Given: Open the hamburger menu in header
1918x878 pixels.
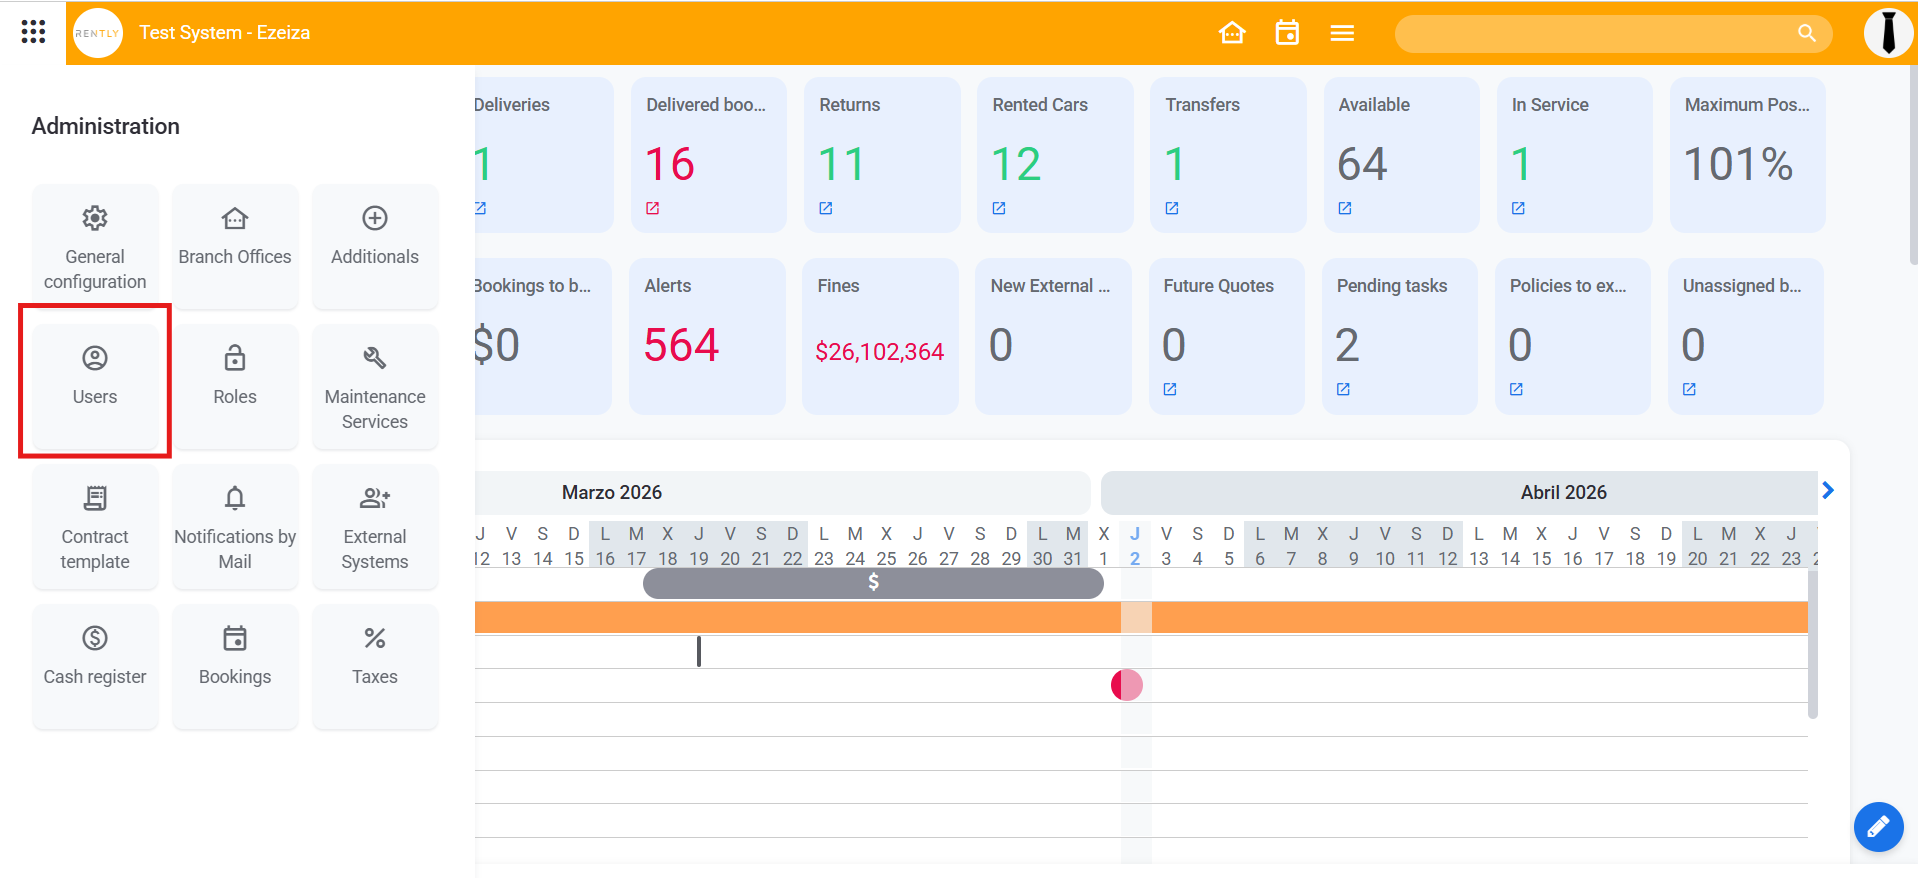Looking at the screenshot, I should point(1342,33).
